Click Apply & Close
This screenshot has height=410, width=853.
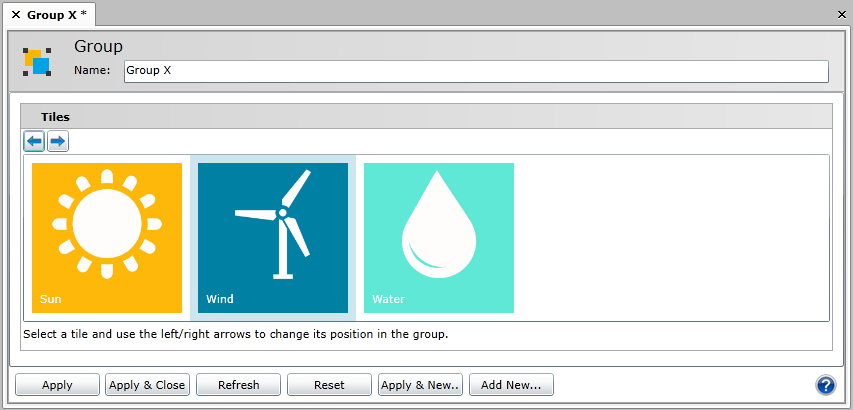pyautogui.click(x=147, y=385)
